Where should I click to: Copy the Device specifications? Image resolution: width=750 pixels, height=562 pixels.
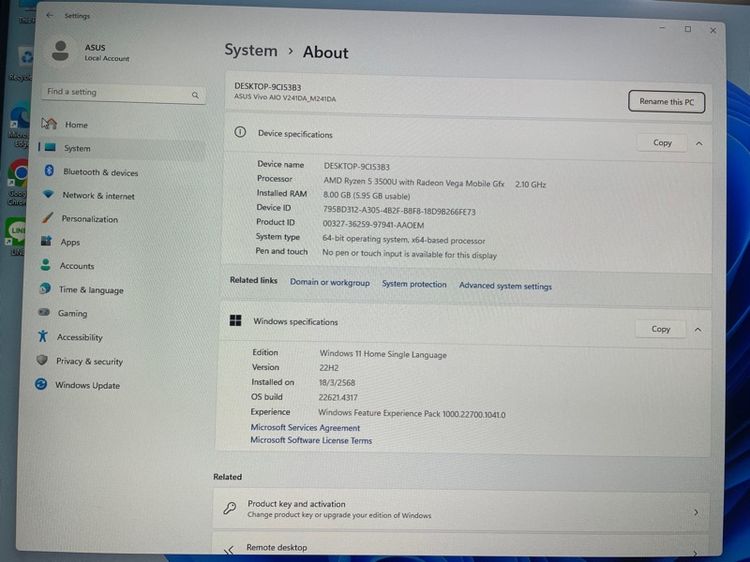click(662, 143)
